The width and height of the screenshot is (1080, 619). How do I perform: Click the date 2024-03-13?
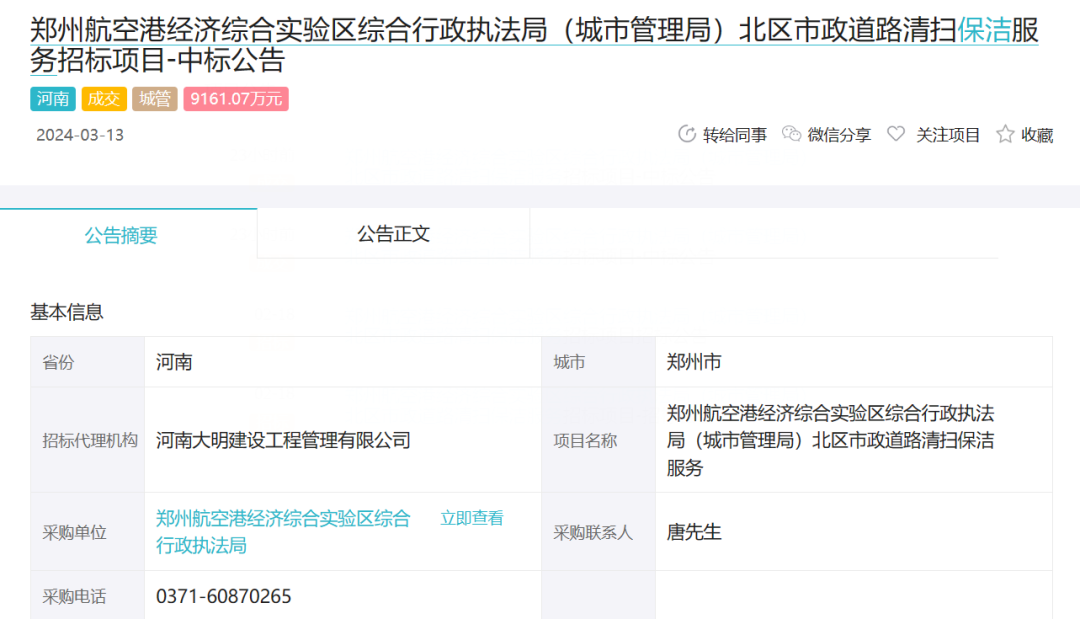tap(80, 135)
